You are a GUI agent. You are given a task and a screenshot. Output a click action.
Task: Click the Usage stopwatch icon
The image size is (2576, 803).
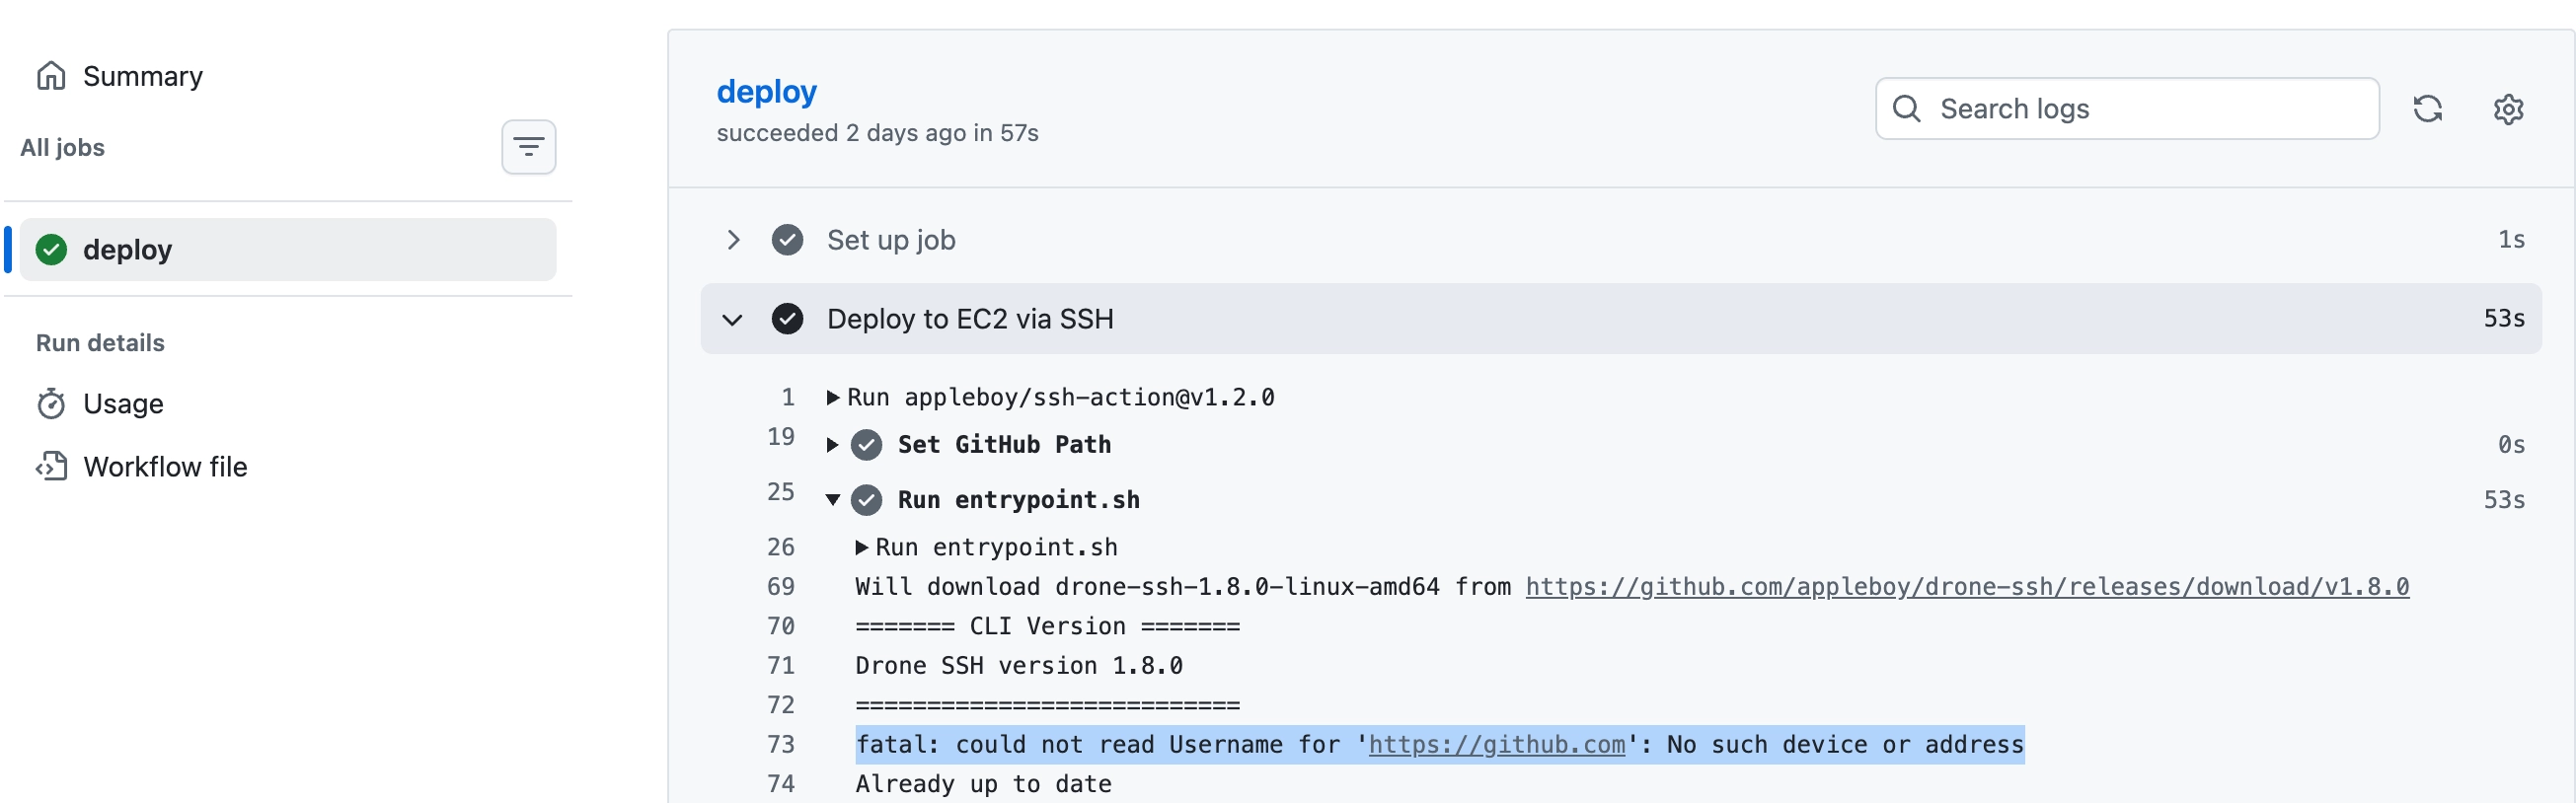tap(51, 404)
